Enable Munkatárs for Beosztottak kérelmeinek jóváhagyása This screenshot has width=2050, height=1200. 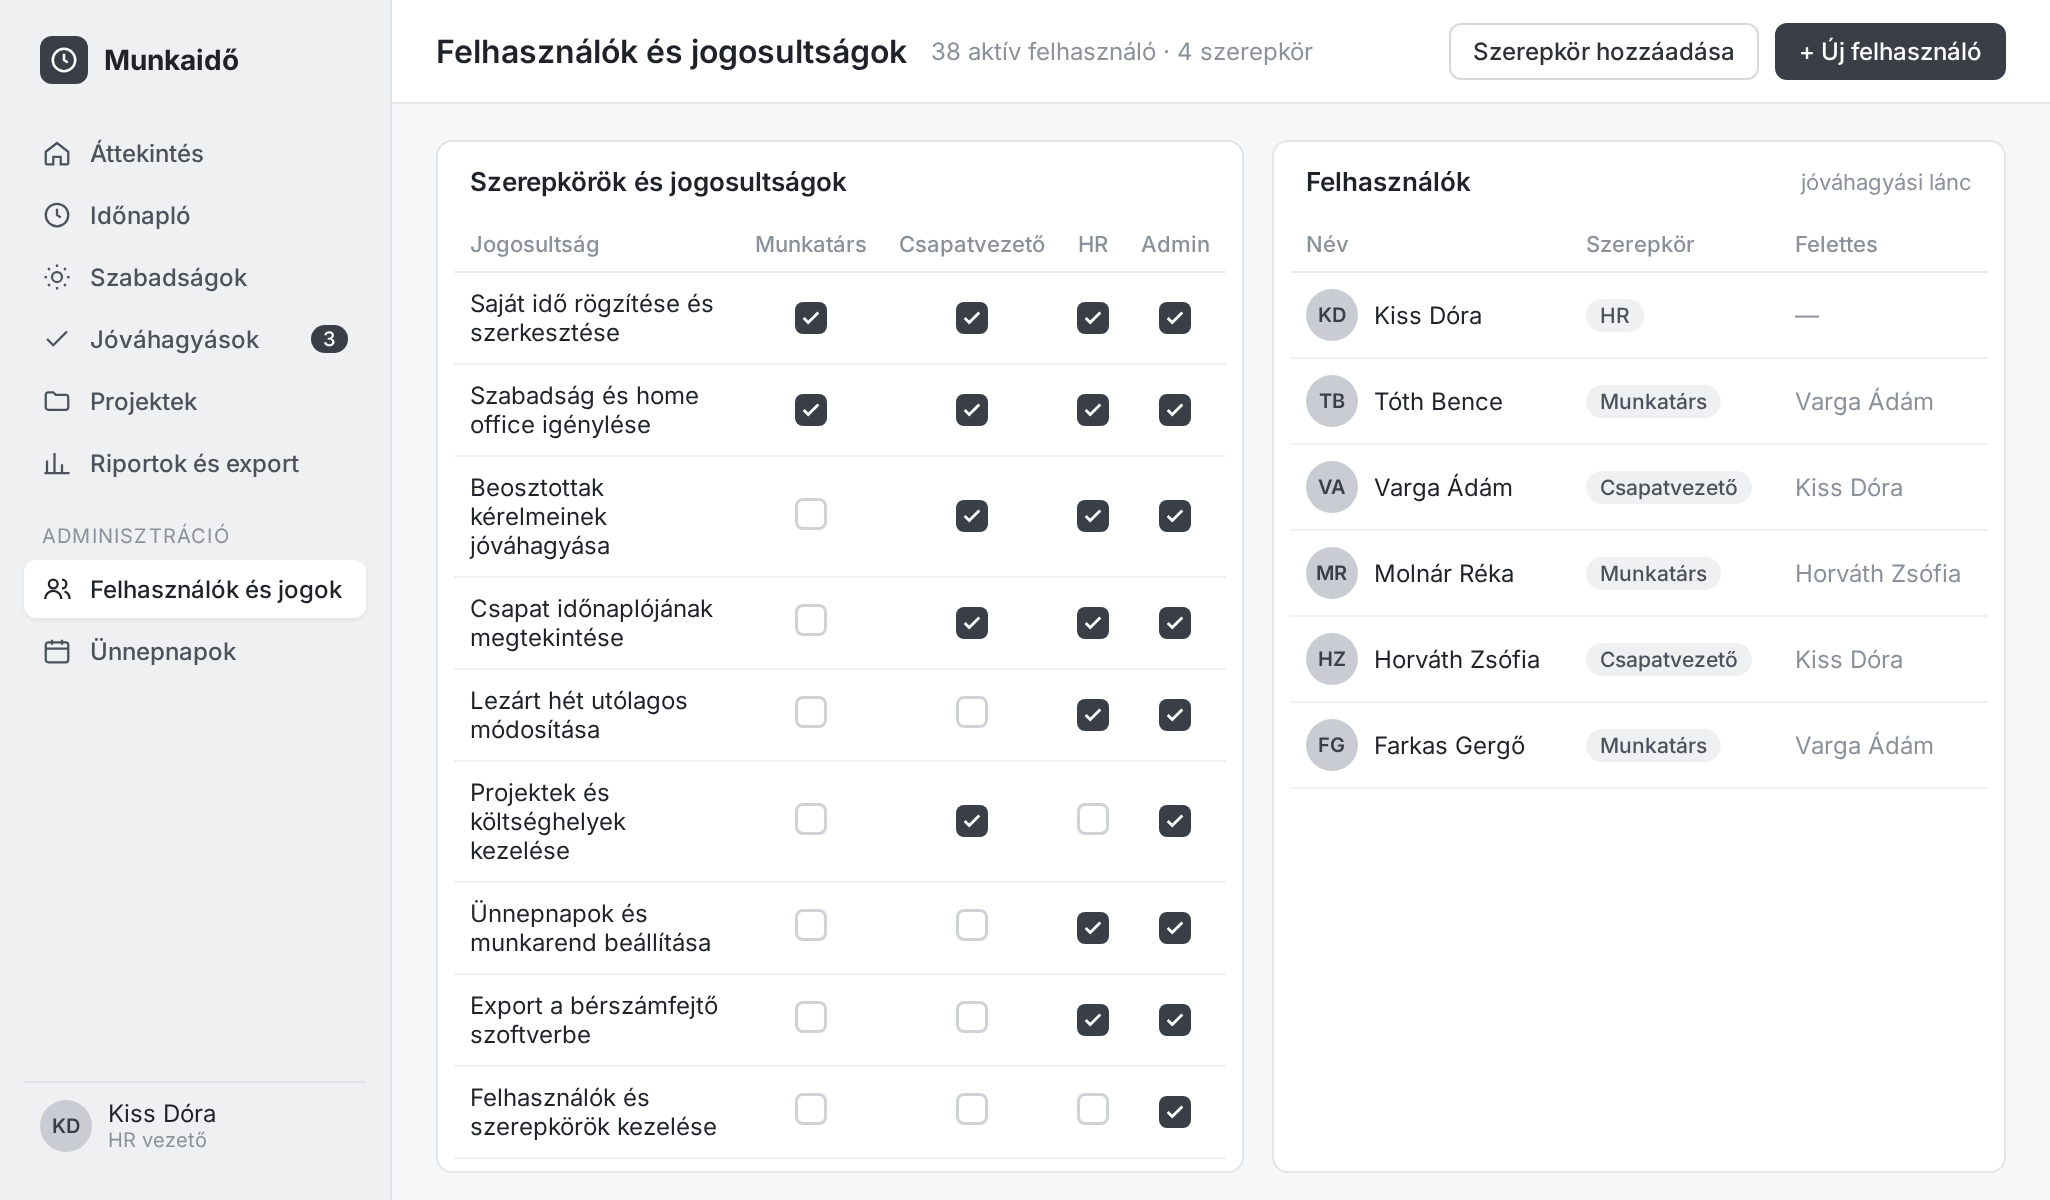tap(811, 514)
